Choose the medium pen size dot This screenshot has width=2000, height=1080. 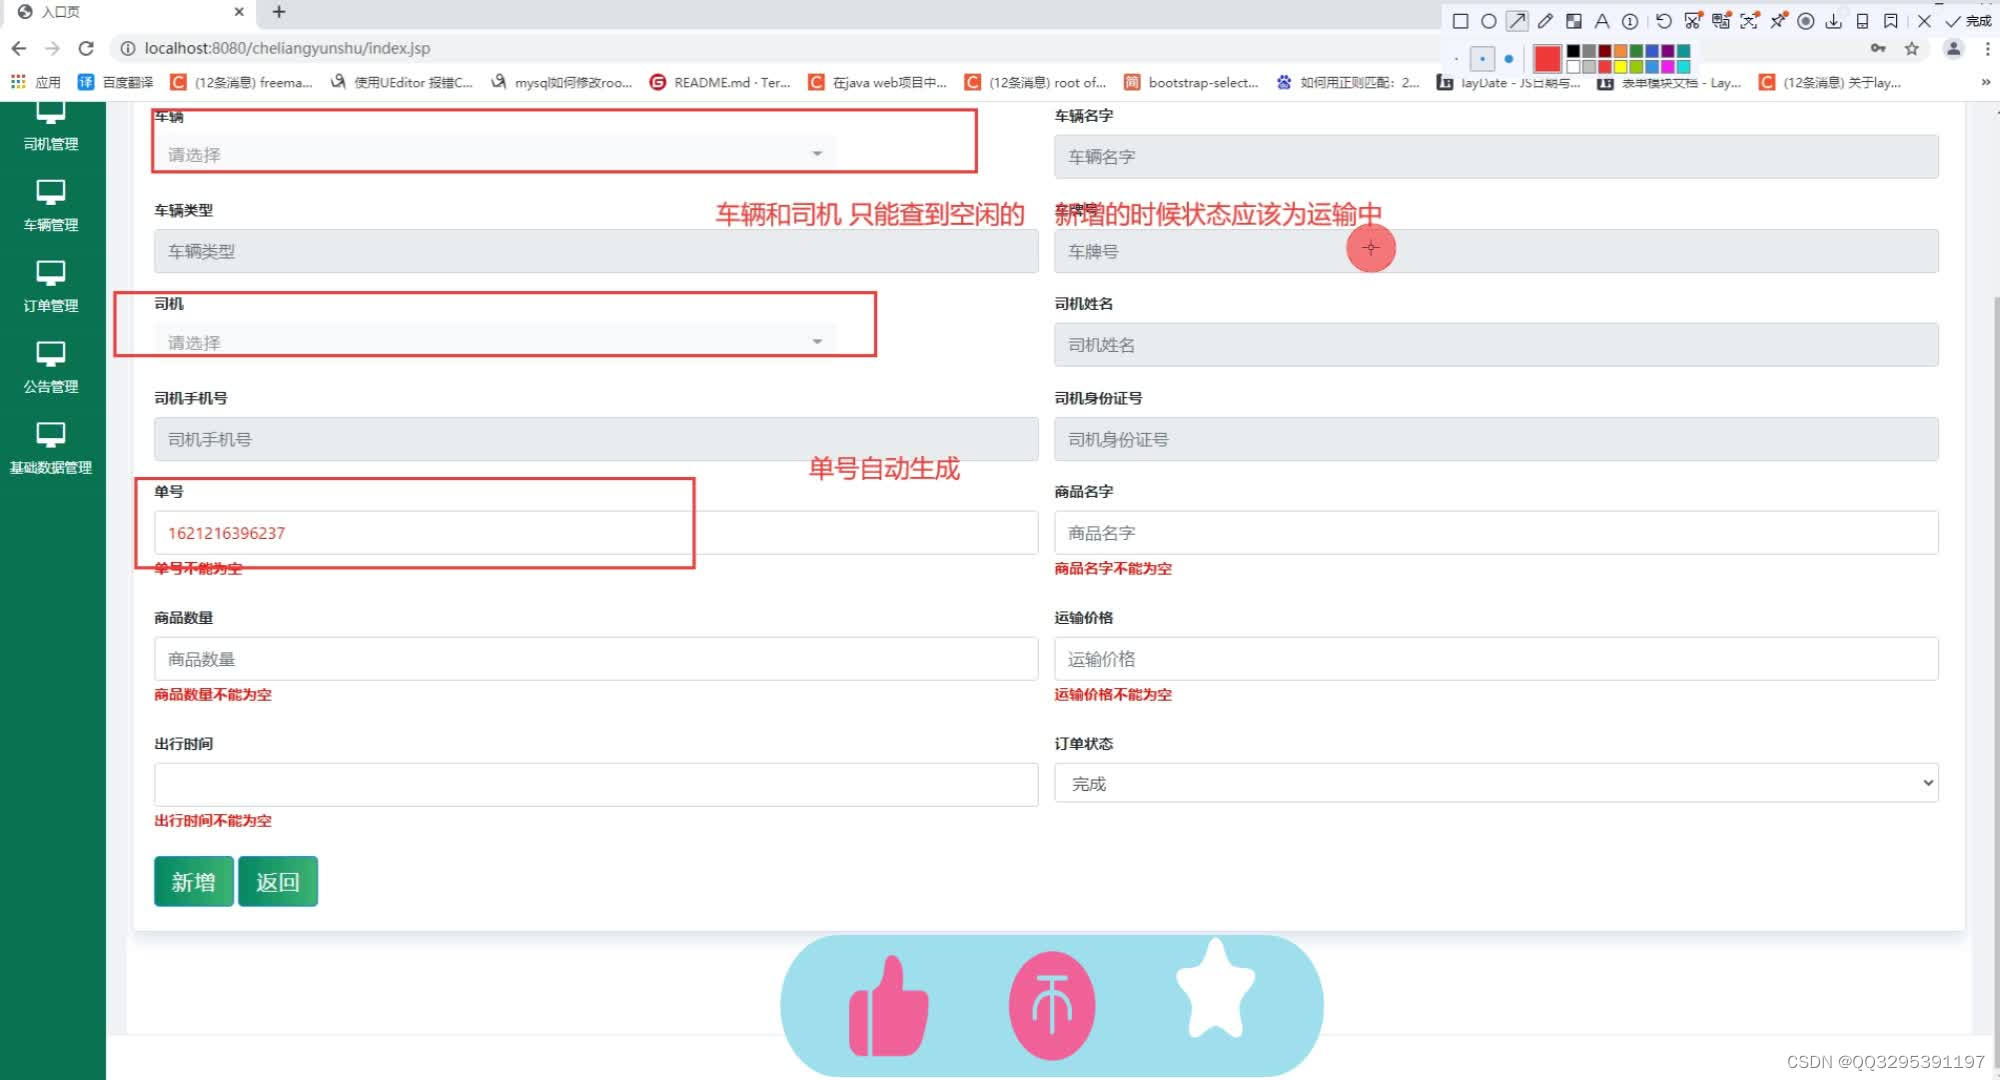click(1482, 59)
